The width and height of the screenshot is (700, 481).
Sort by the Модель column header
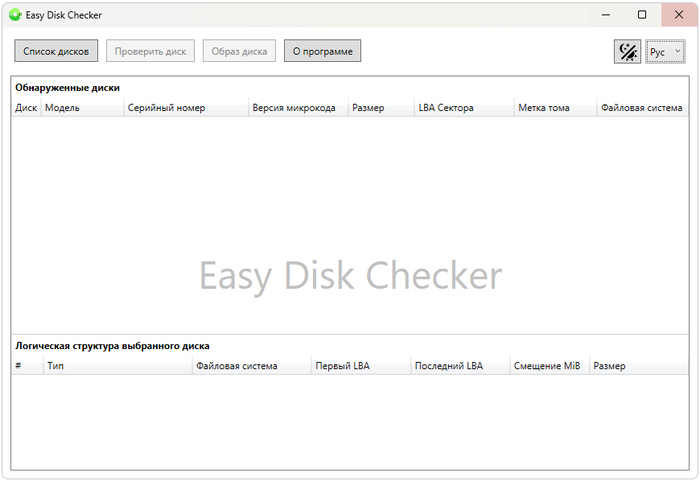(83, 108)
